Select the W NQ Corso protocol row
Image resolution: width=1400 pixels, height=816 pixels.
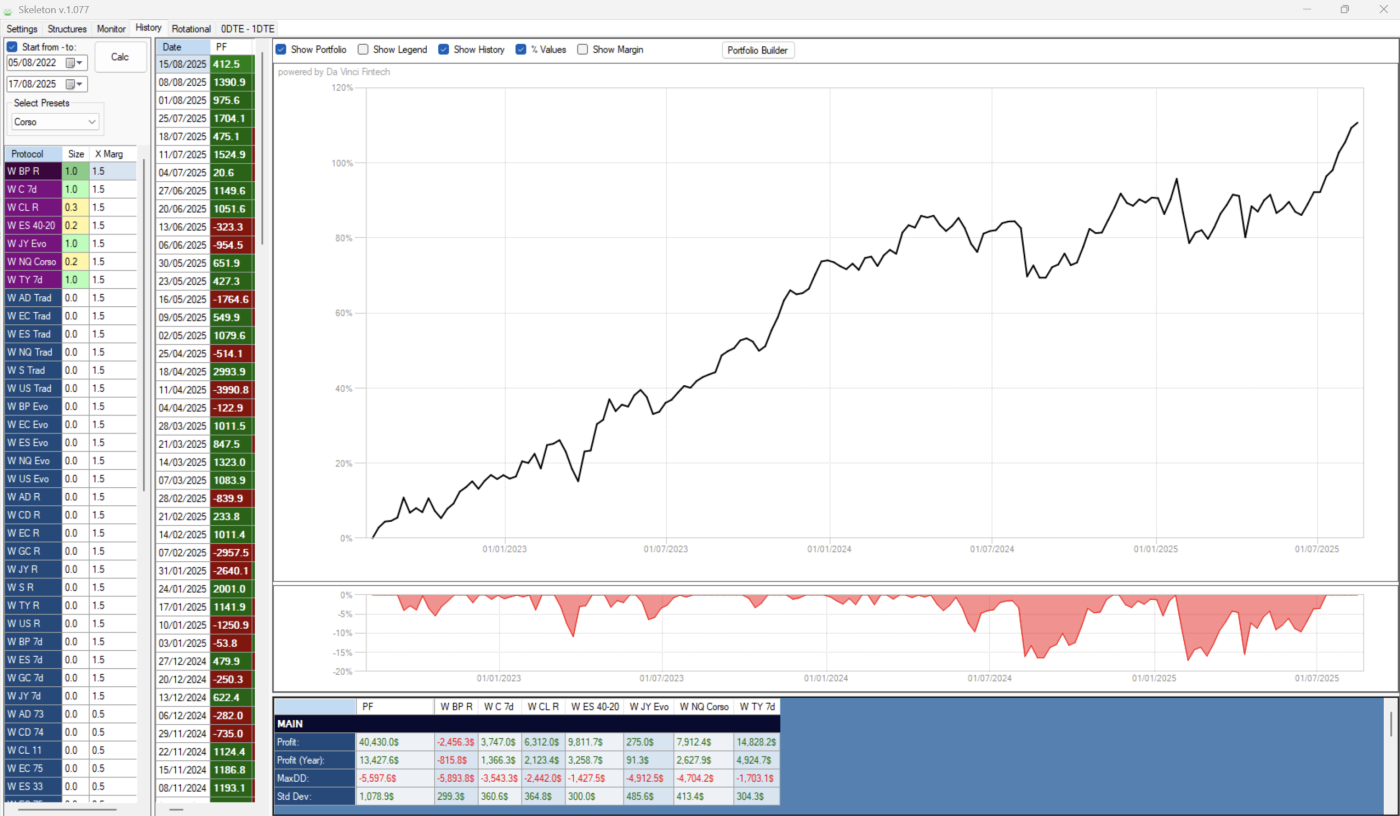(32, 262)
